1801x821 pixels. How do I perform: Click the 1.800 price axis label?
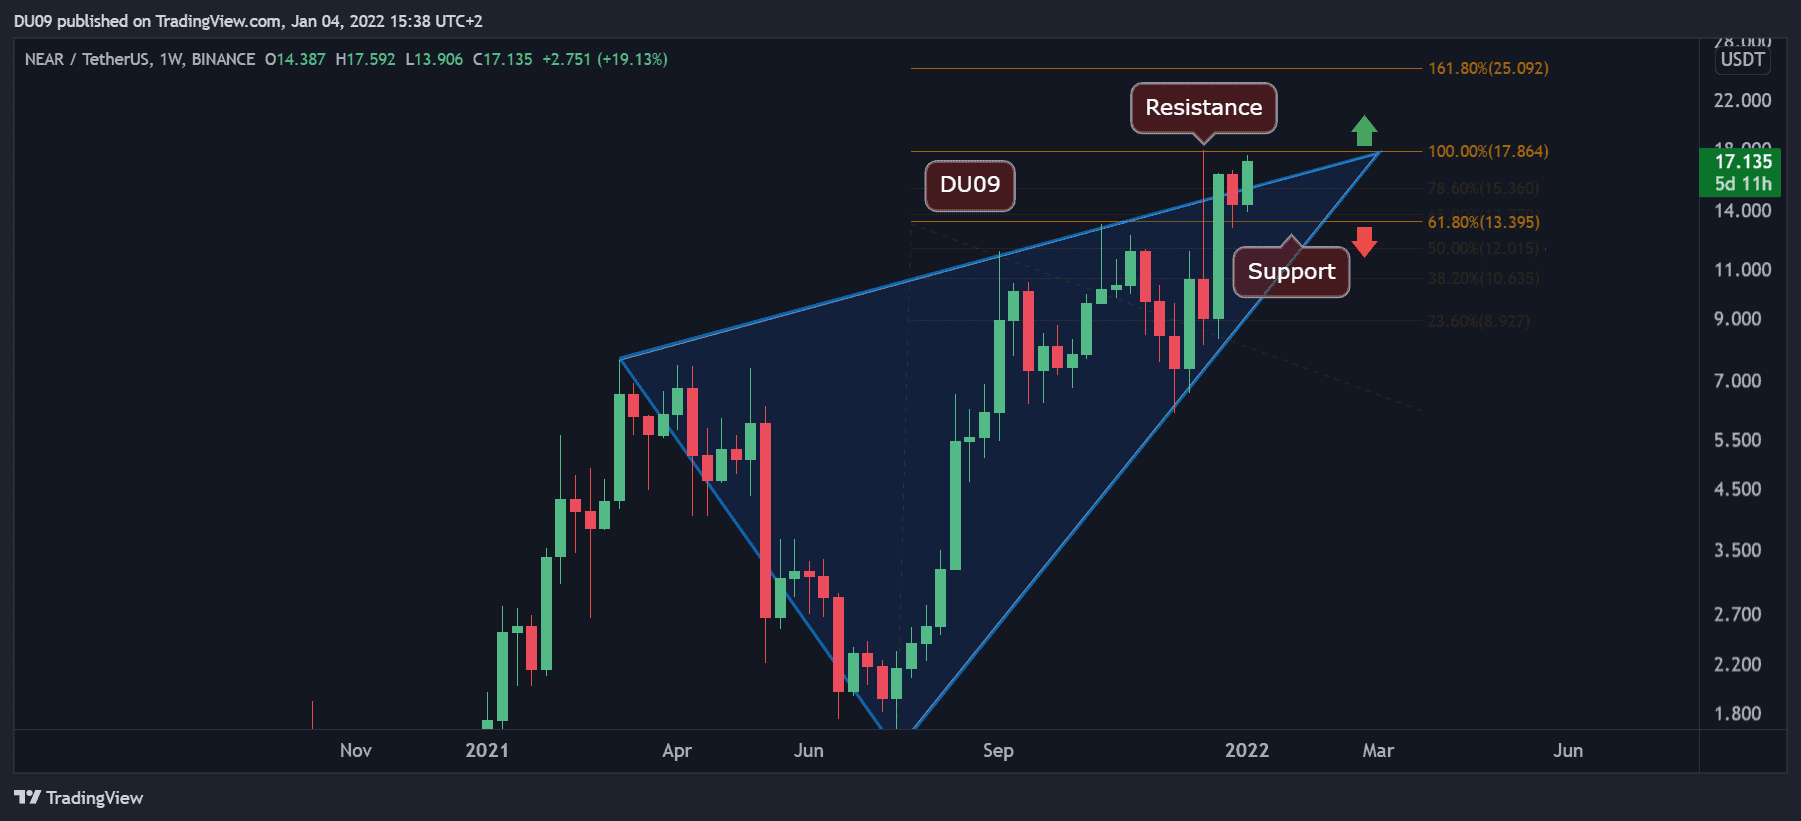tap(1738, 714)
